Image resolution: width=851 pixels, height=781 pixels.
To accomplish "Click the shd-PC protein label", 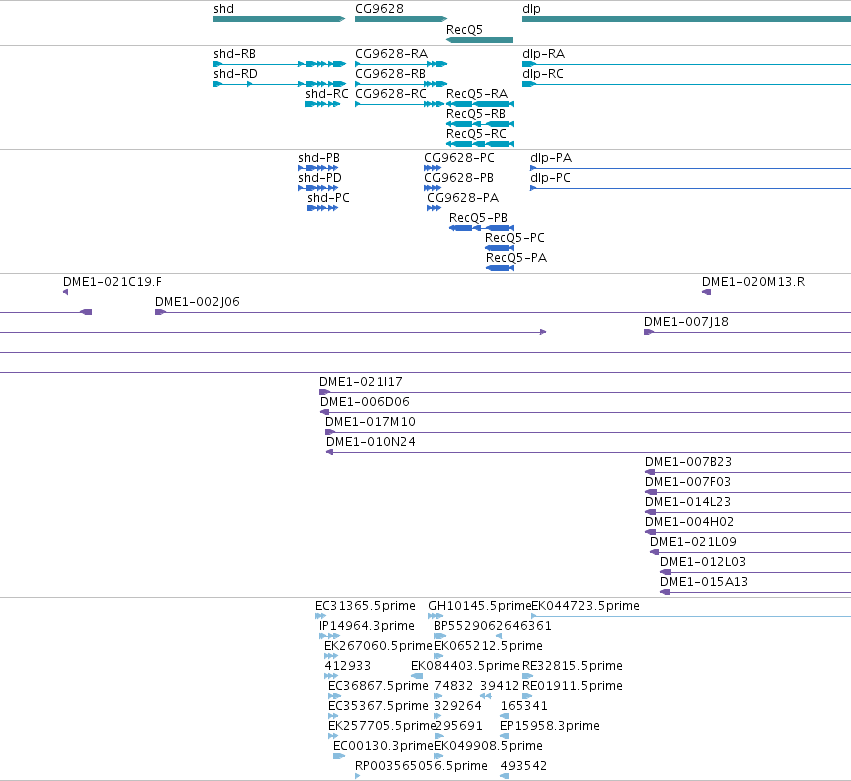I will click(328, 198).
